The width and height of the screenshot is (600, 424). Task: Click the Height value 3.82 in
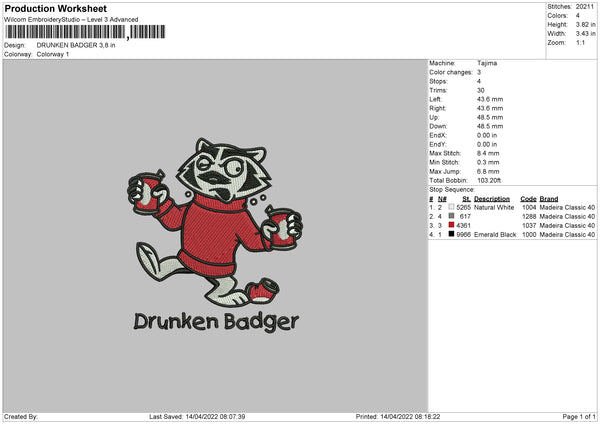click(x=585, y=24)
